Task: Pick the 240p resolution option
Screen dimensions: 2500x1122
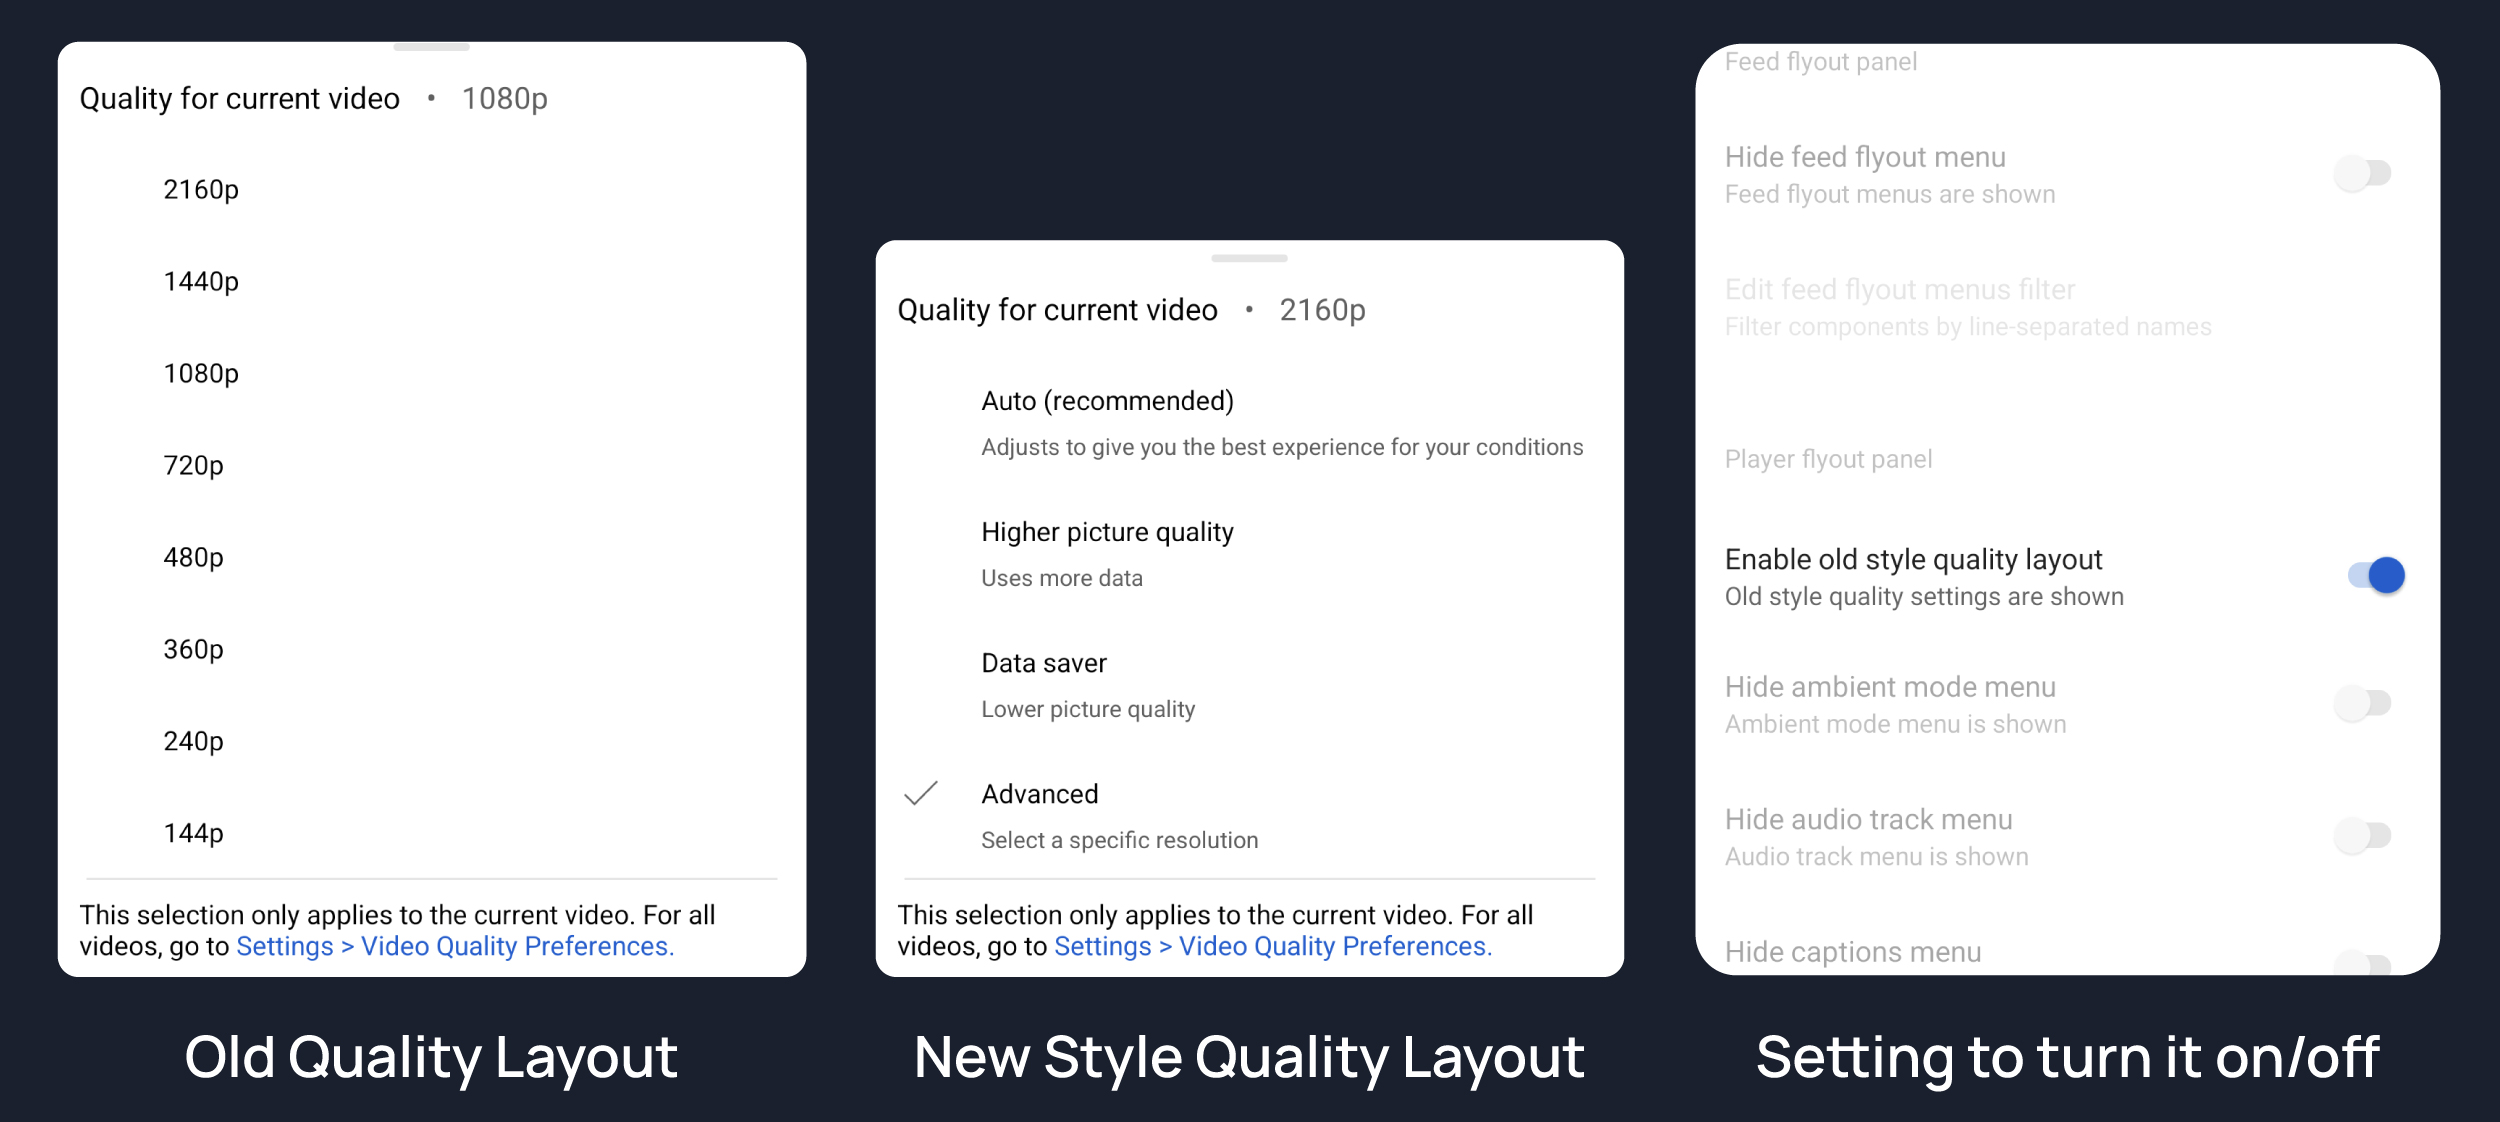Action: click(x=194, y=742)
